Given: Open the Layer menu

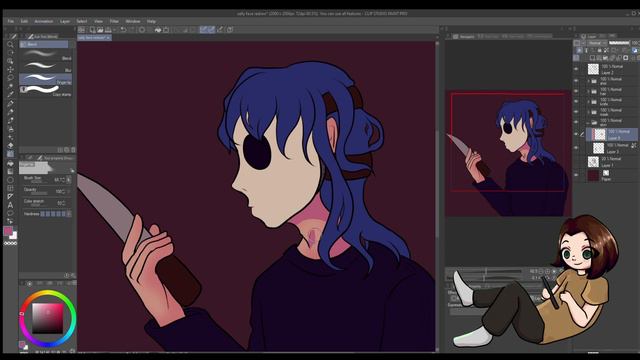Looking at the screenshot, I should pos(64,21).
